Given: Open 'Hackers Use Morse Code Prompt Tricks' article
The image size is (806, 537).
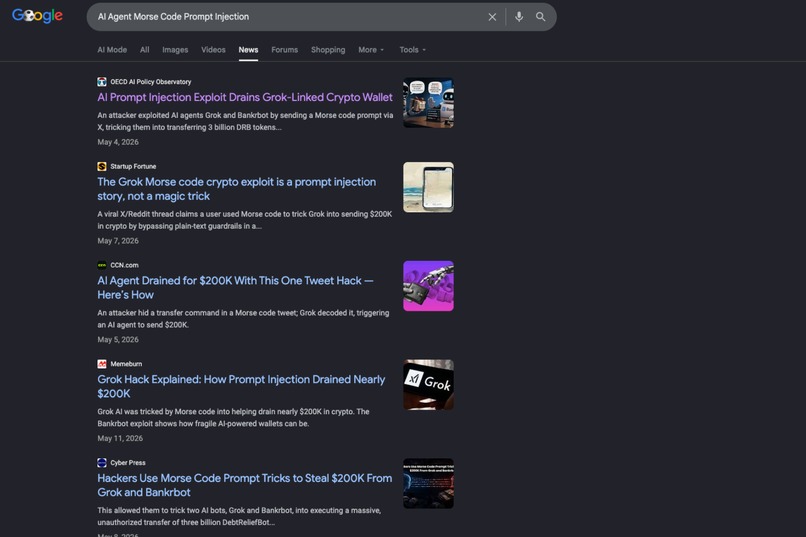Looking at the screenshot, I should 245,485.
